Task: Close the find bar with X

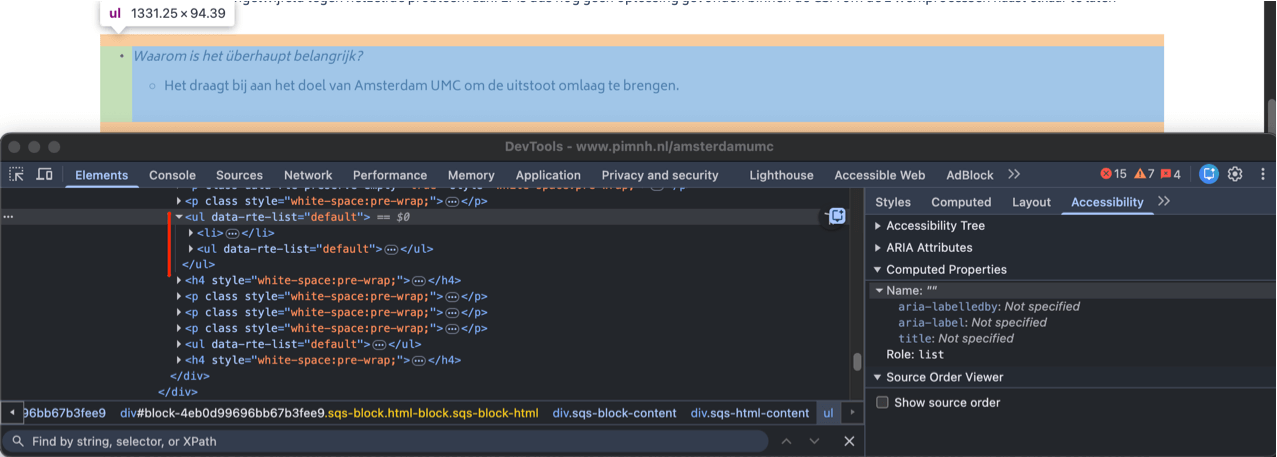Action: (x=849, y=441)
